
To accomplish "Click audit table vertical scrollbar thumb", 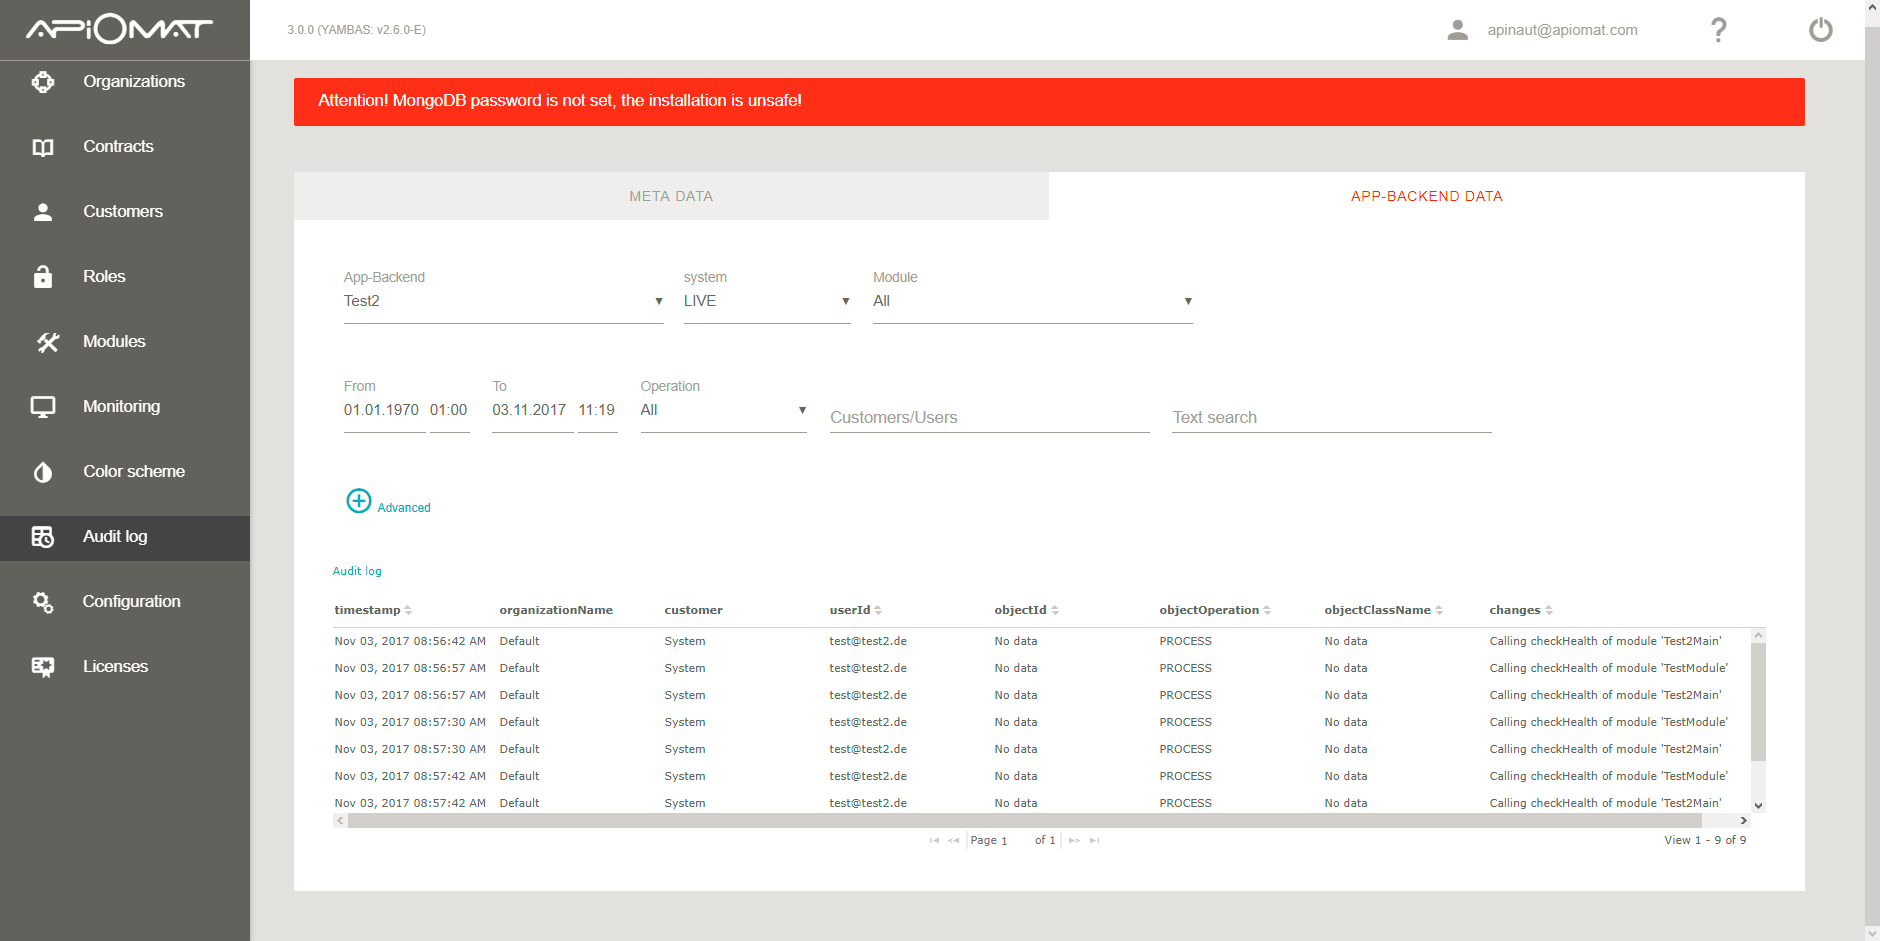I will pos(1758,702).
